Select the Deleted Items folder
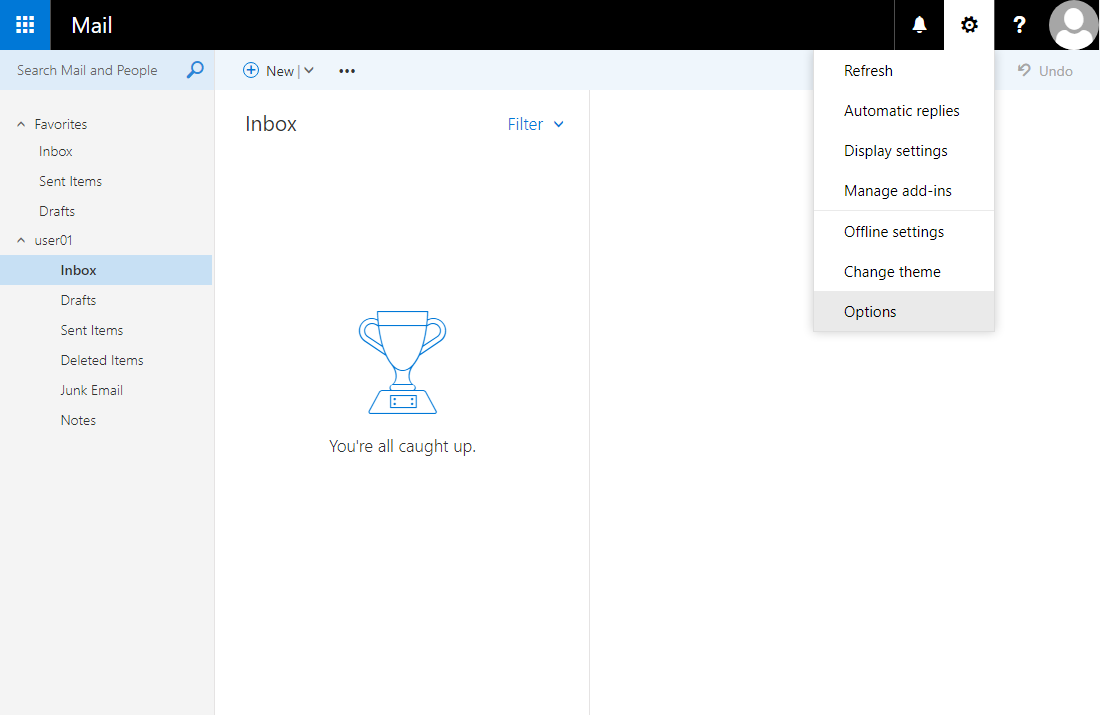The height and width of the screenshot is (715, 1100). (x=103, y=360)
